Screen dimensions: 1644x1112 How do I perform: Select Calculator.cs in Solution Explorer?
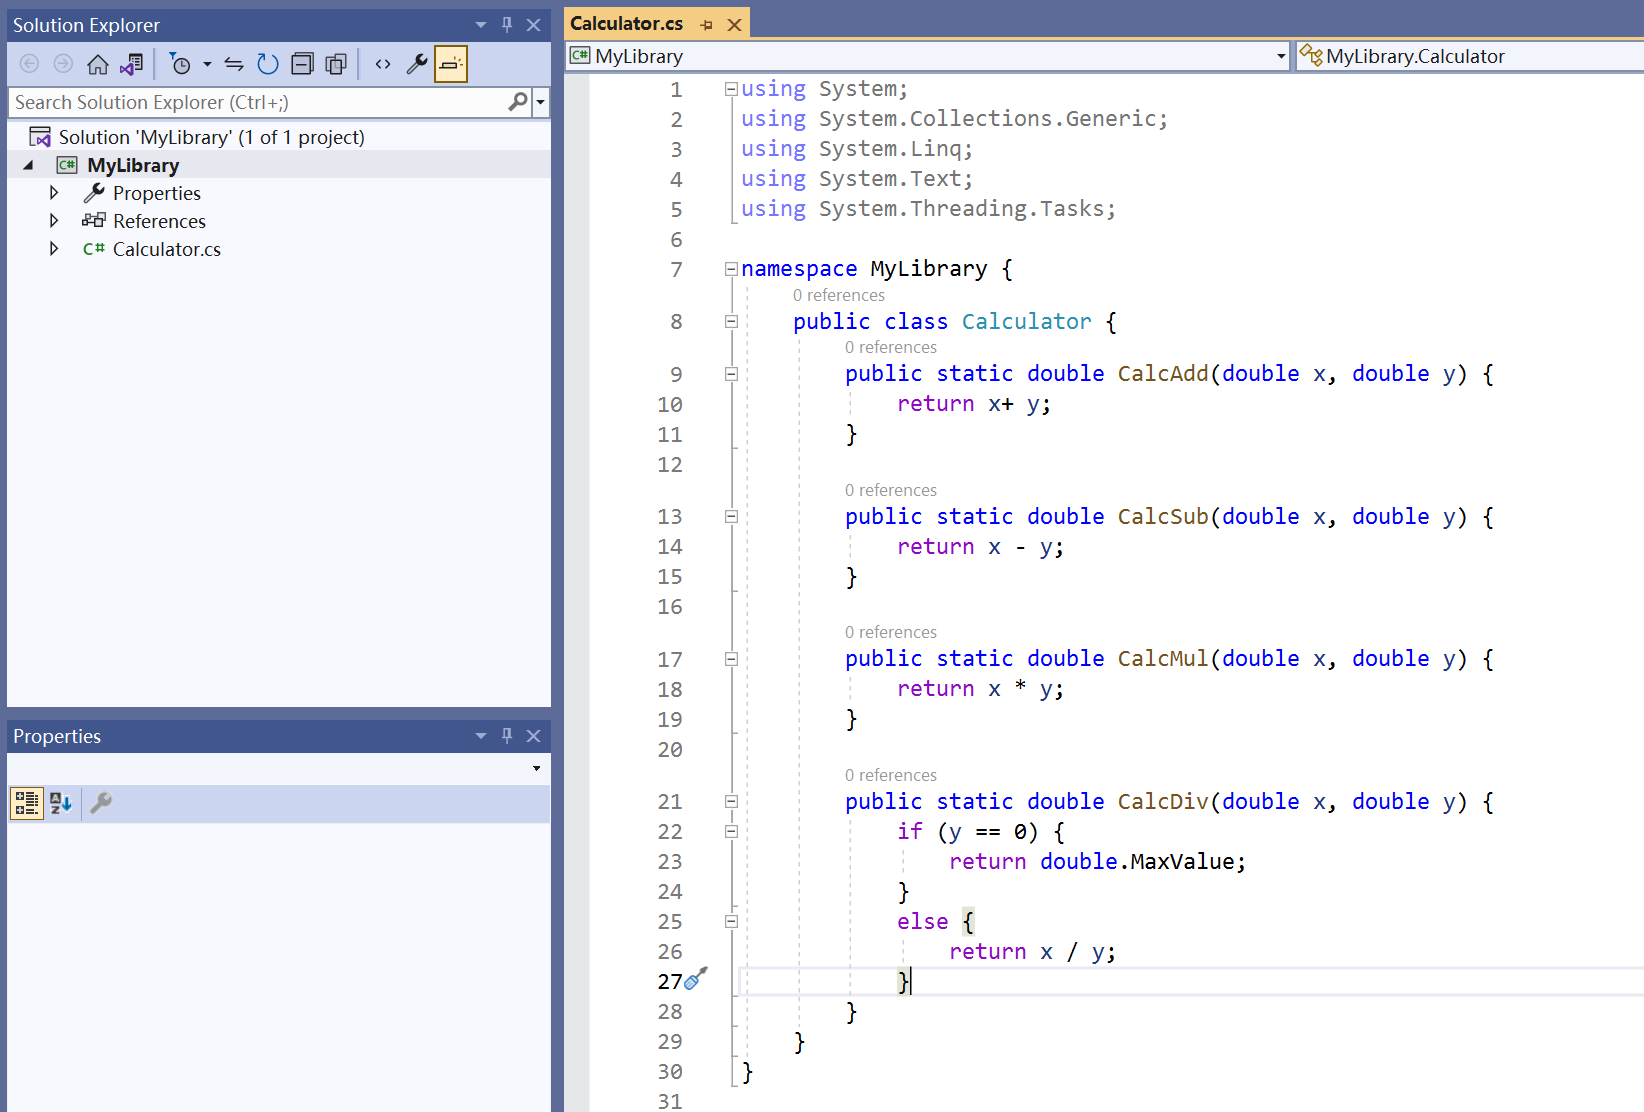(x=166, y=249)
